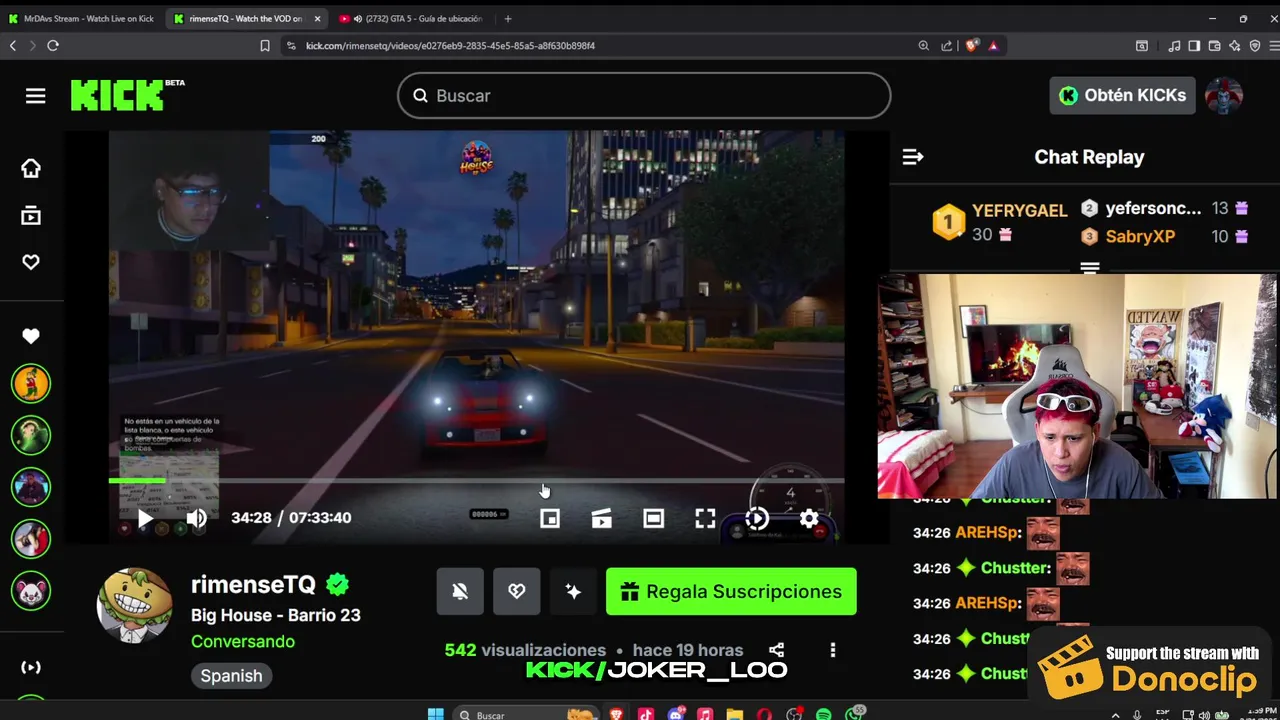Open a new browser tab
Image resolution: width=1280 pixels, height=720 pixels.
pyautogui.click(x=508, y=19)
